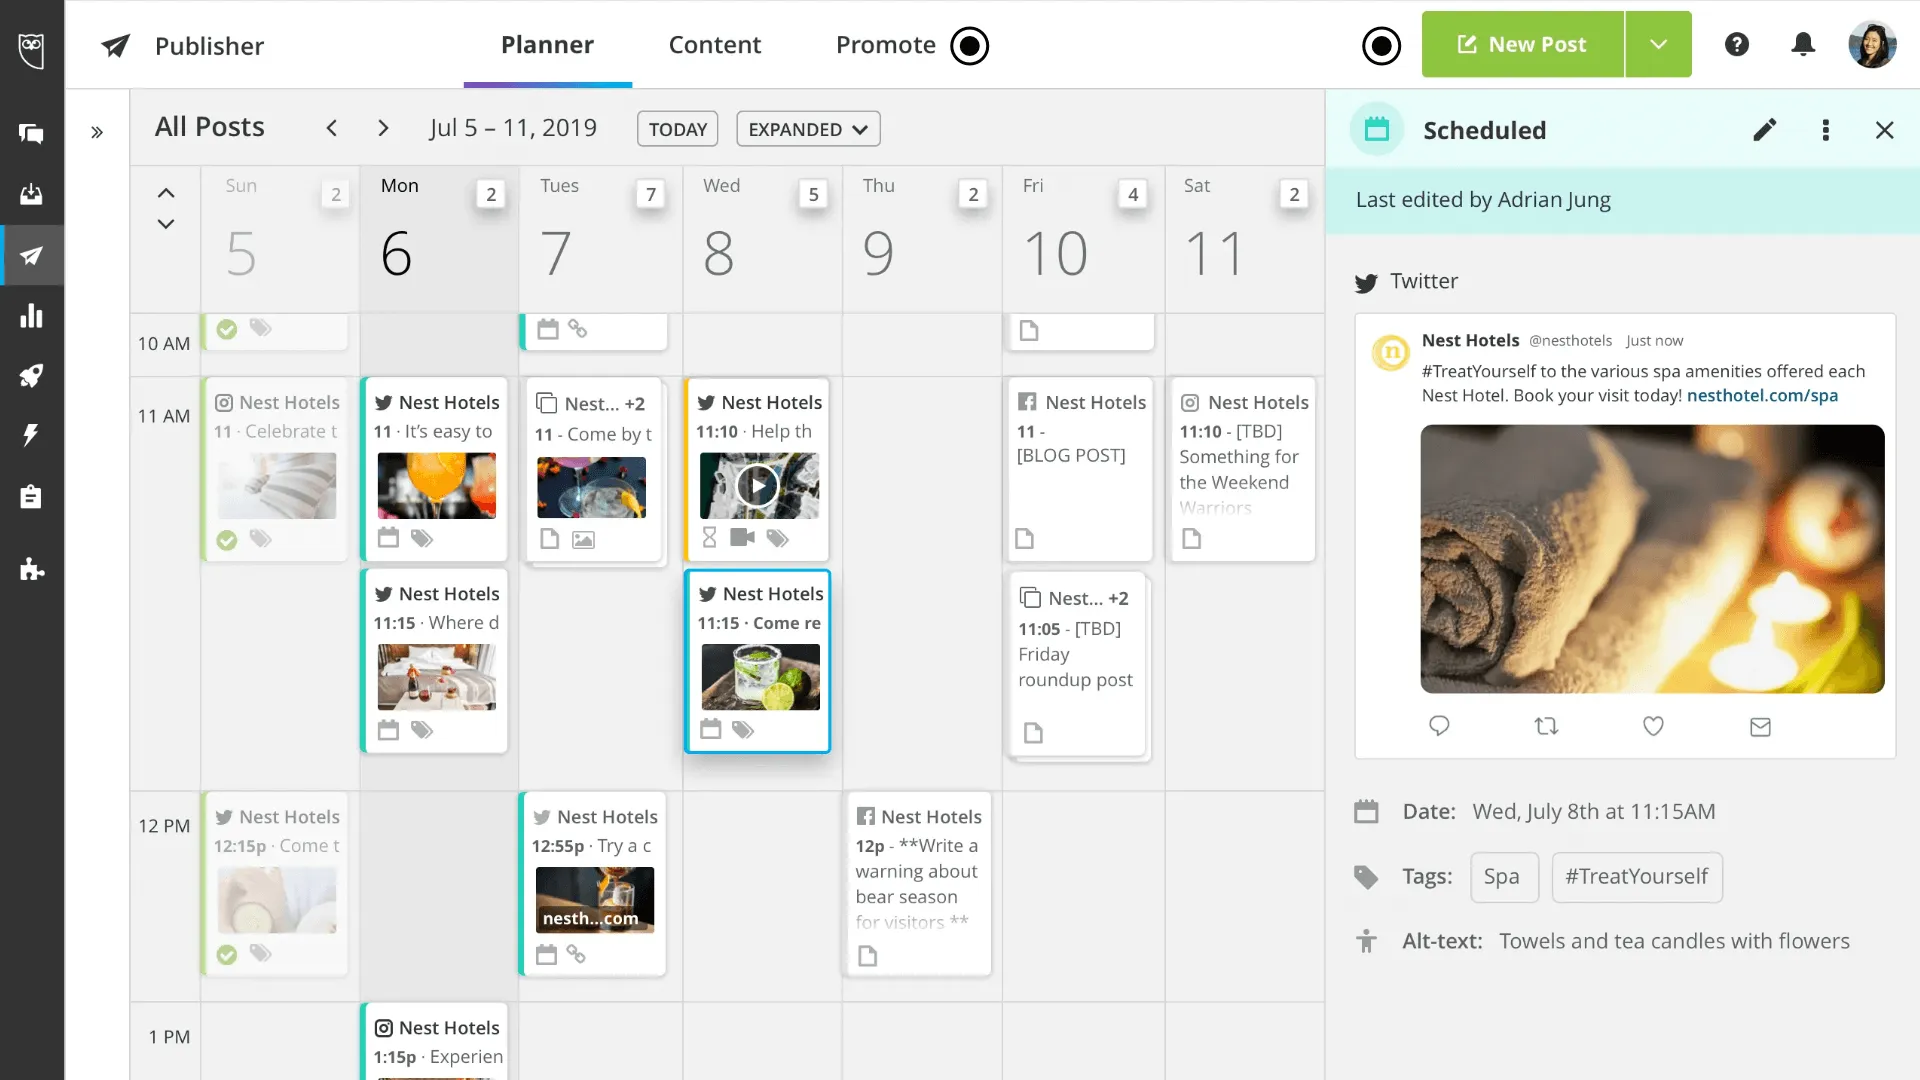
Task: Open the Analytics bar chart sidebar icon
Action: [x=31, y=316]
